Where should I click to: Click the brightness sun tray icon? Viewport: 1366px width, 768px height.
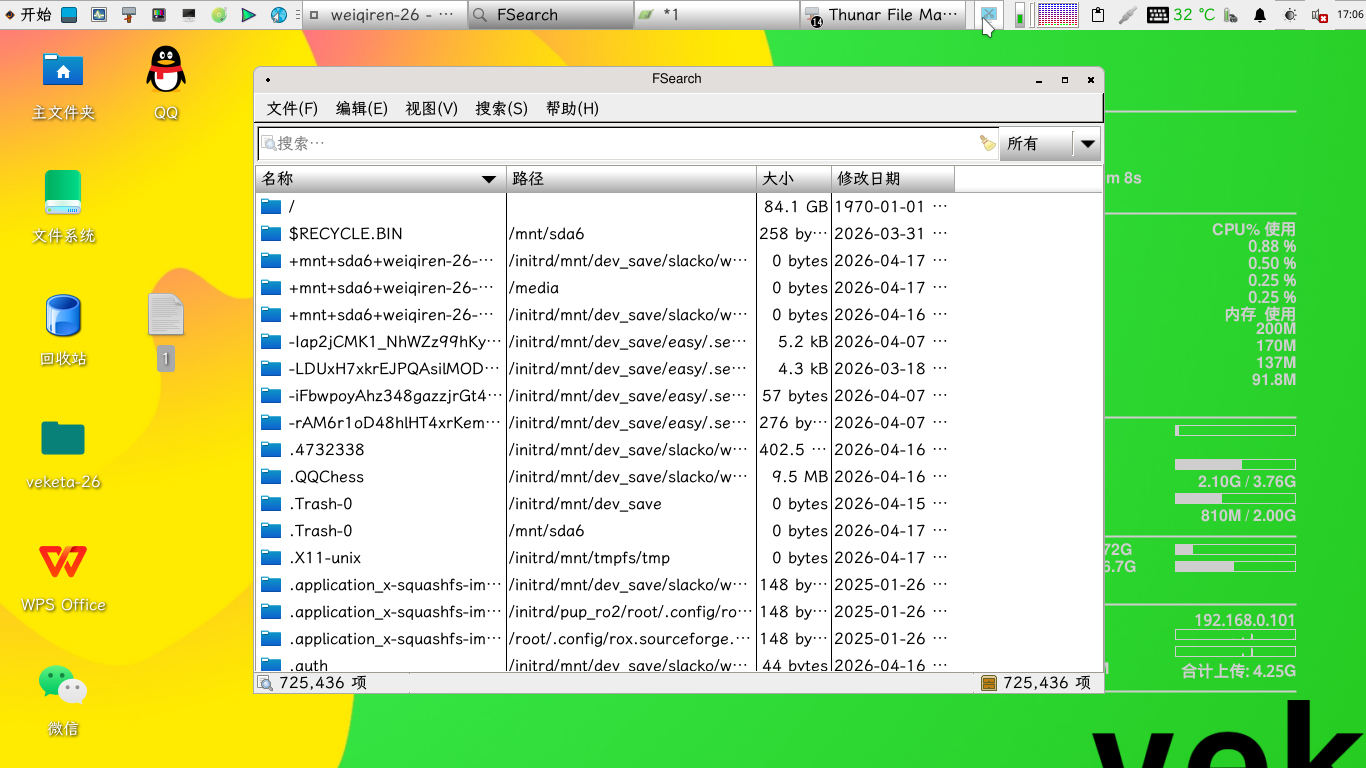(x=1290, y=15)
